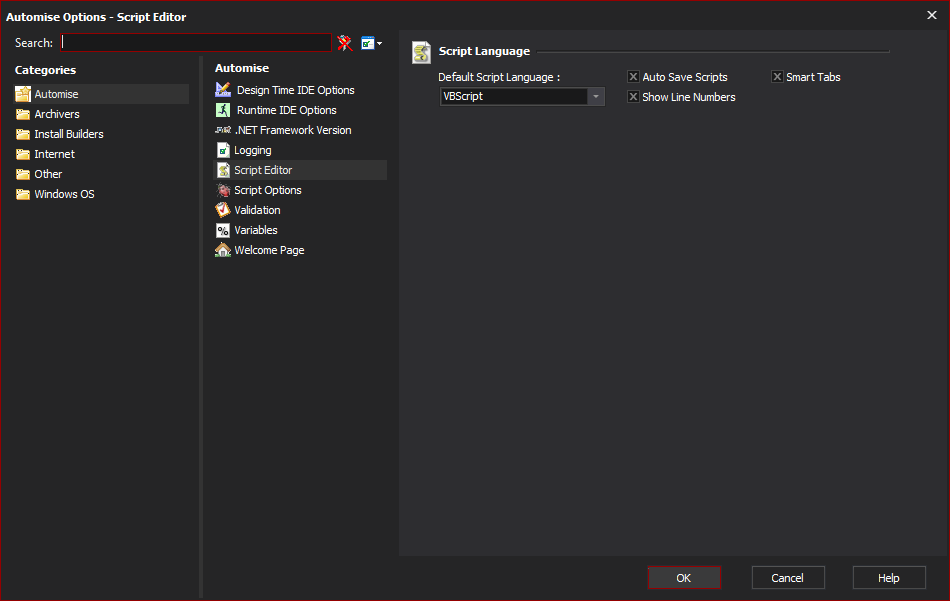Click the Cancel button

[x=788, y=577]
